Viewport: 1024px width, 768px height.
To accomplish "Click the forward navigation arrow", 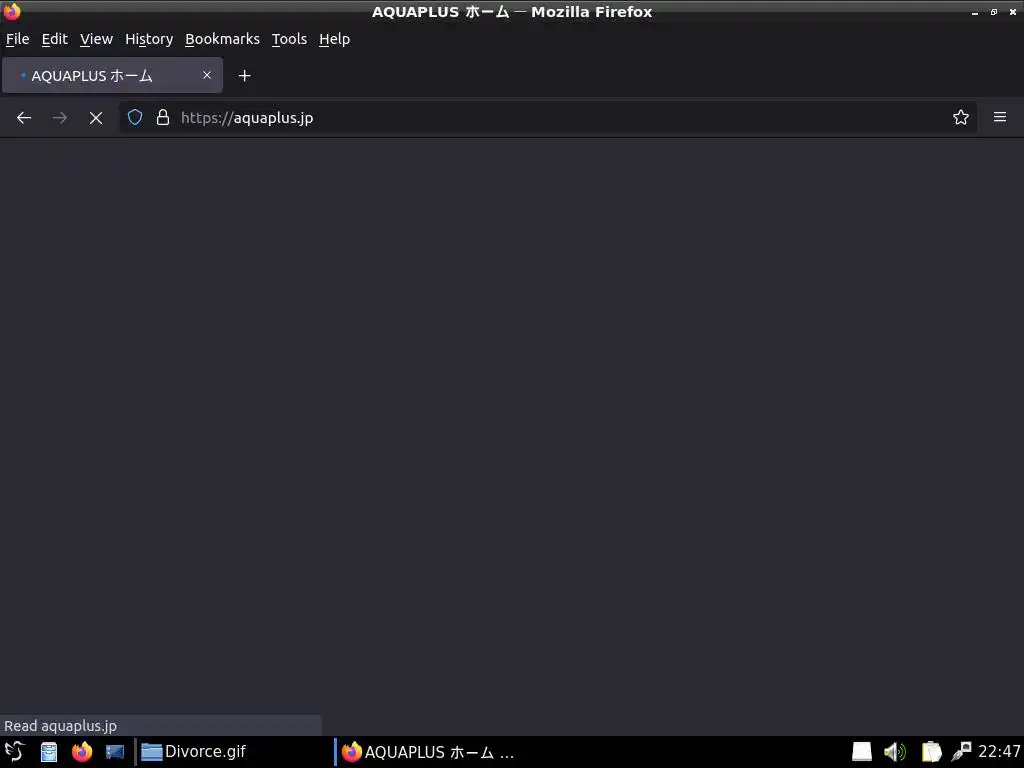I will [x=60, y=118].
